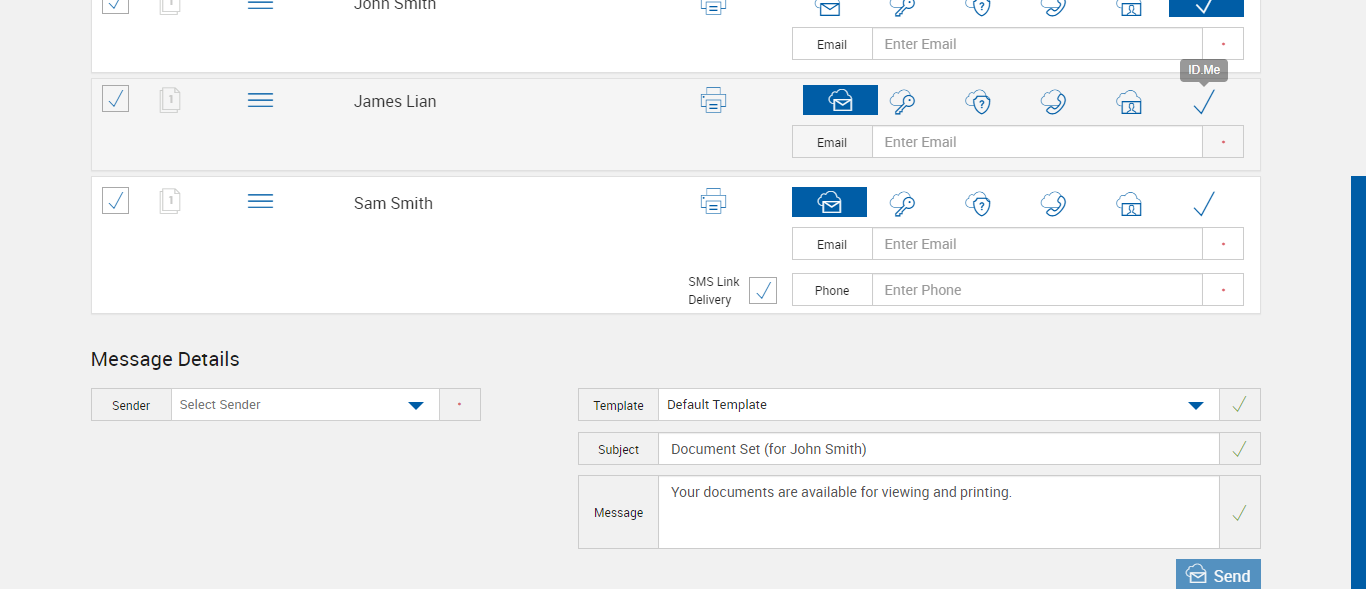Click the document page icon for James Lian
The width and height of the screenshot is (1366, 589).
(170, 100)
